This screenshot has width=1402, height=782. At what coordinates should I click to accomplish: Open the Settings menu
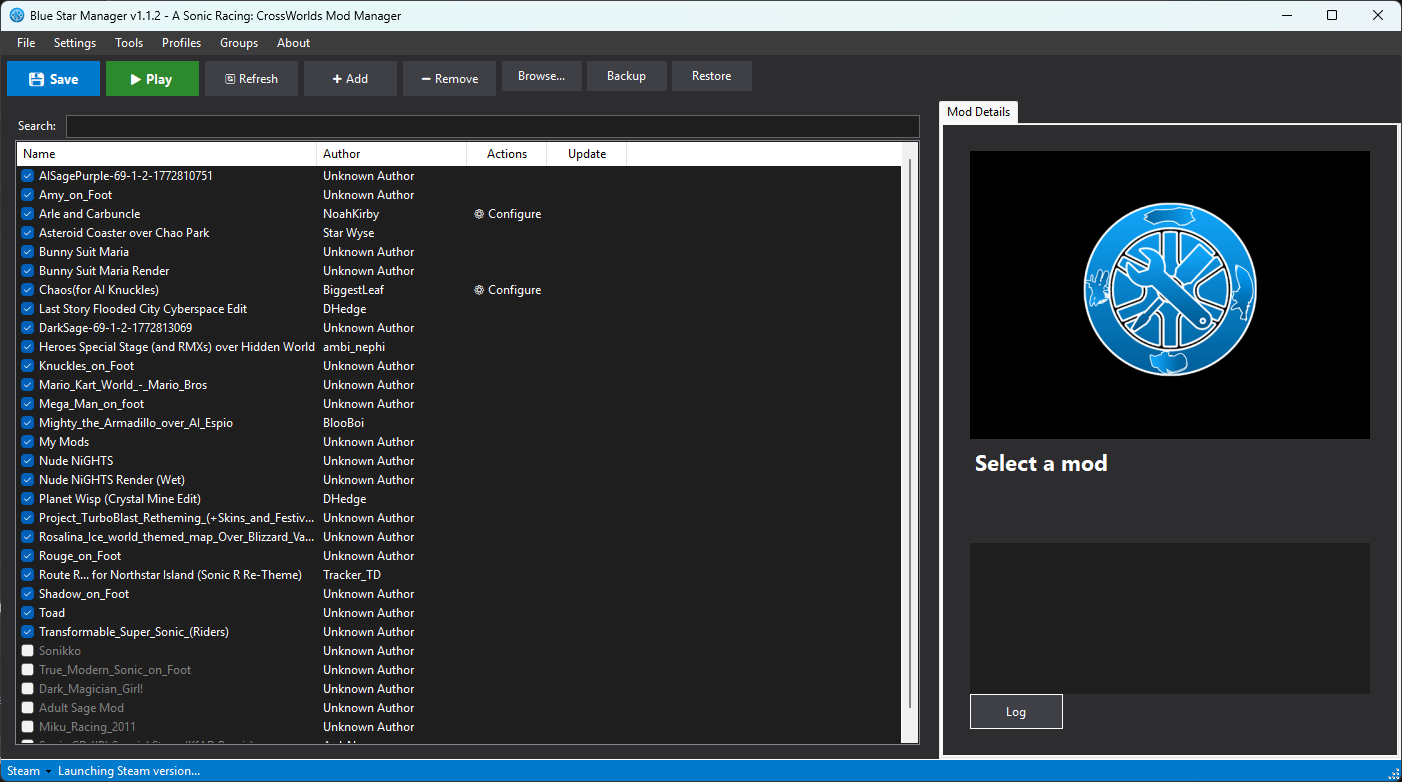point(75,43)
